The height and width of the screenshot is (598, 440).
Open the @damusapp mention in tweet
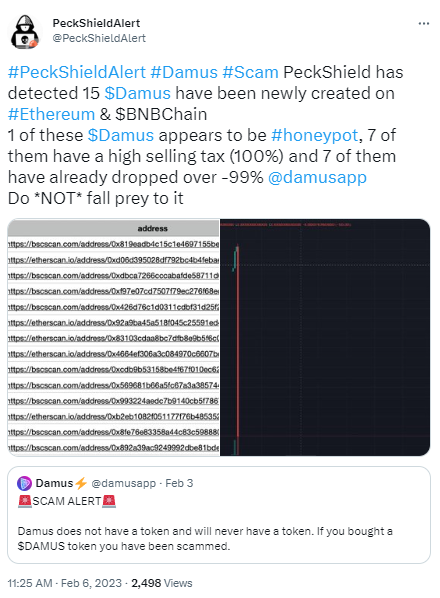click(x=317, y=177)
